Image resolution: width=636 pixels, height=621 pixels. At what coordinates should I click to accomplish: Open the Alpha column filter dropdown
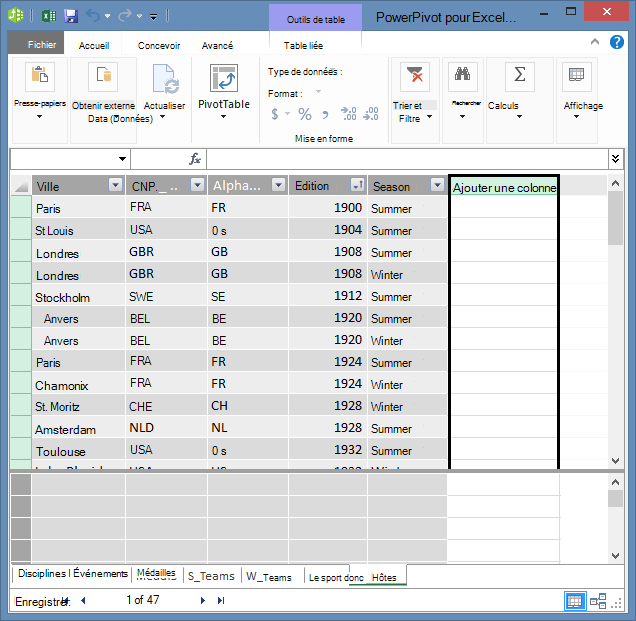click(278, 185)
